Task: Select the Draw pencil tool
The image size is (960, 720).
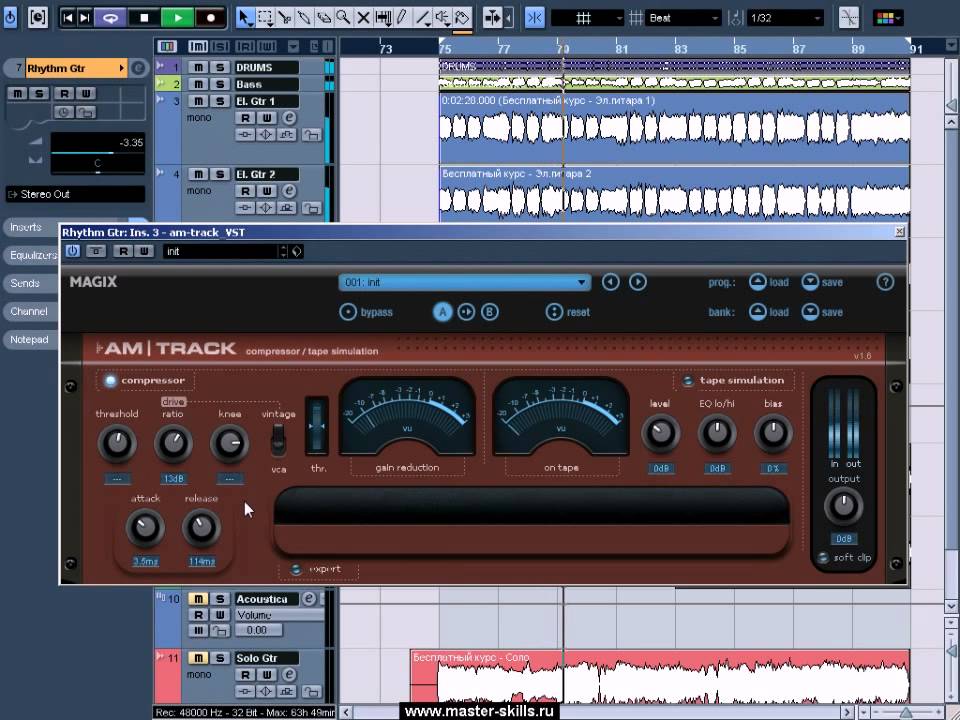Action: click(x=402, y=18)
